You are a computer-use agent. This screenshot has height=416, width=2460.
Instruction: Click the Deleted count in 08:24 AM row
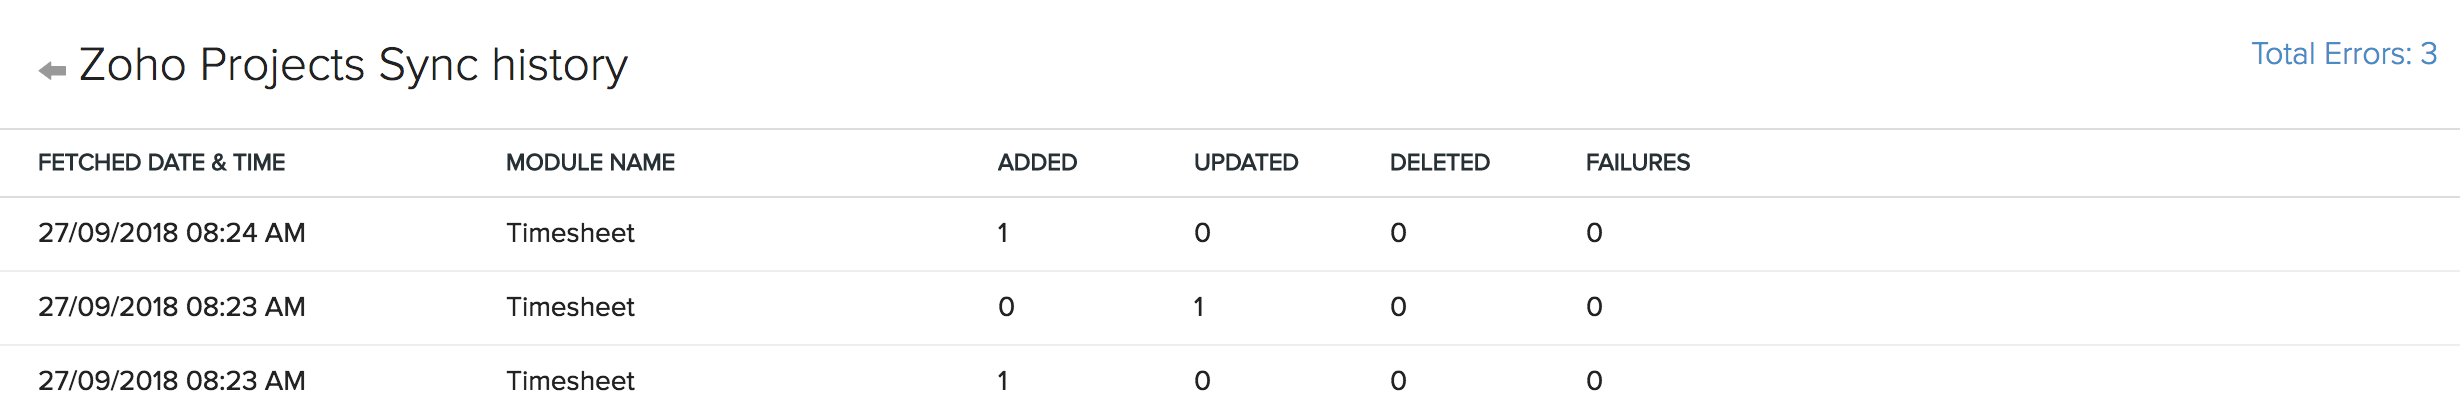click(1398, 233)
